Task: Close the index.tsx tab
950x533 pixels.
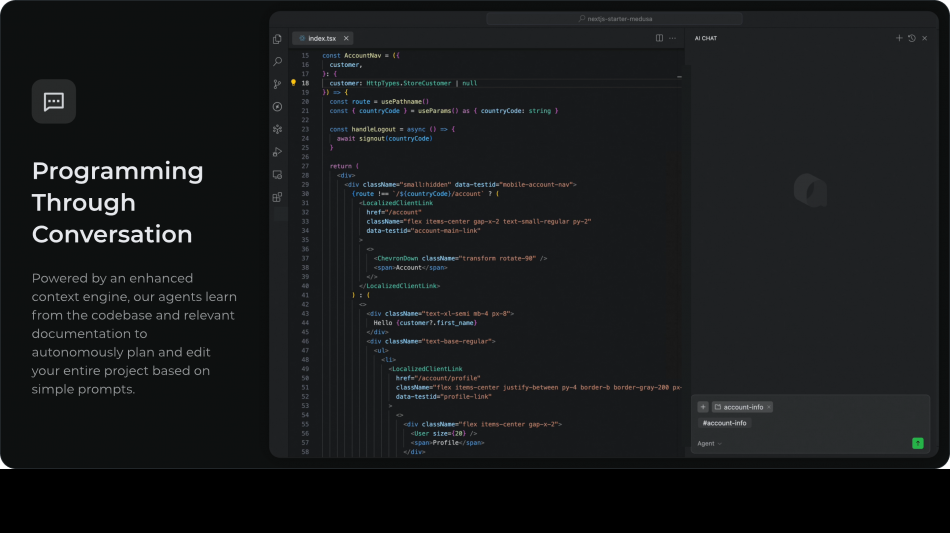Action: [x=347, y=38]
